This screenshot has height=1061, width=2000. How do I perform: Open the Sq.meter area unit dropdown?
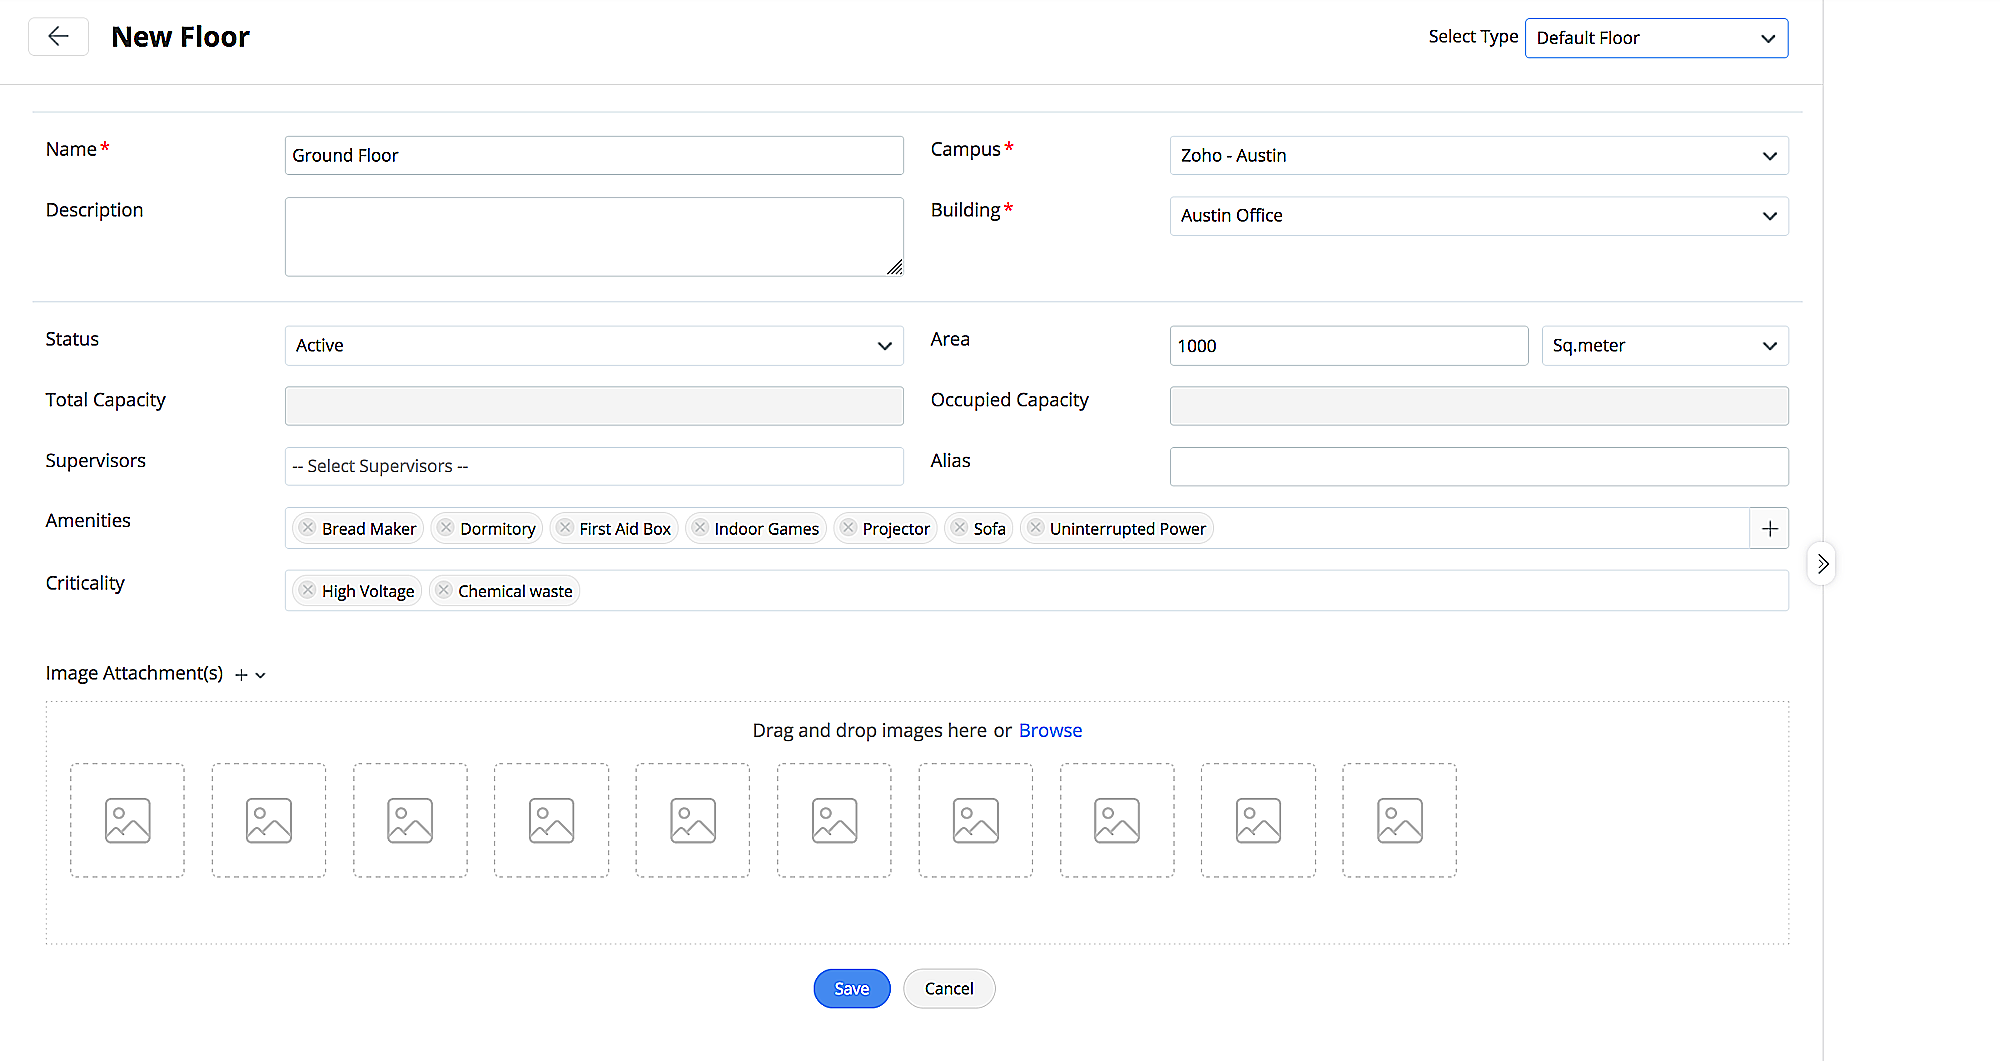(1664, 346)
